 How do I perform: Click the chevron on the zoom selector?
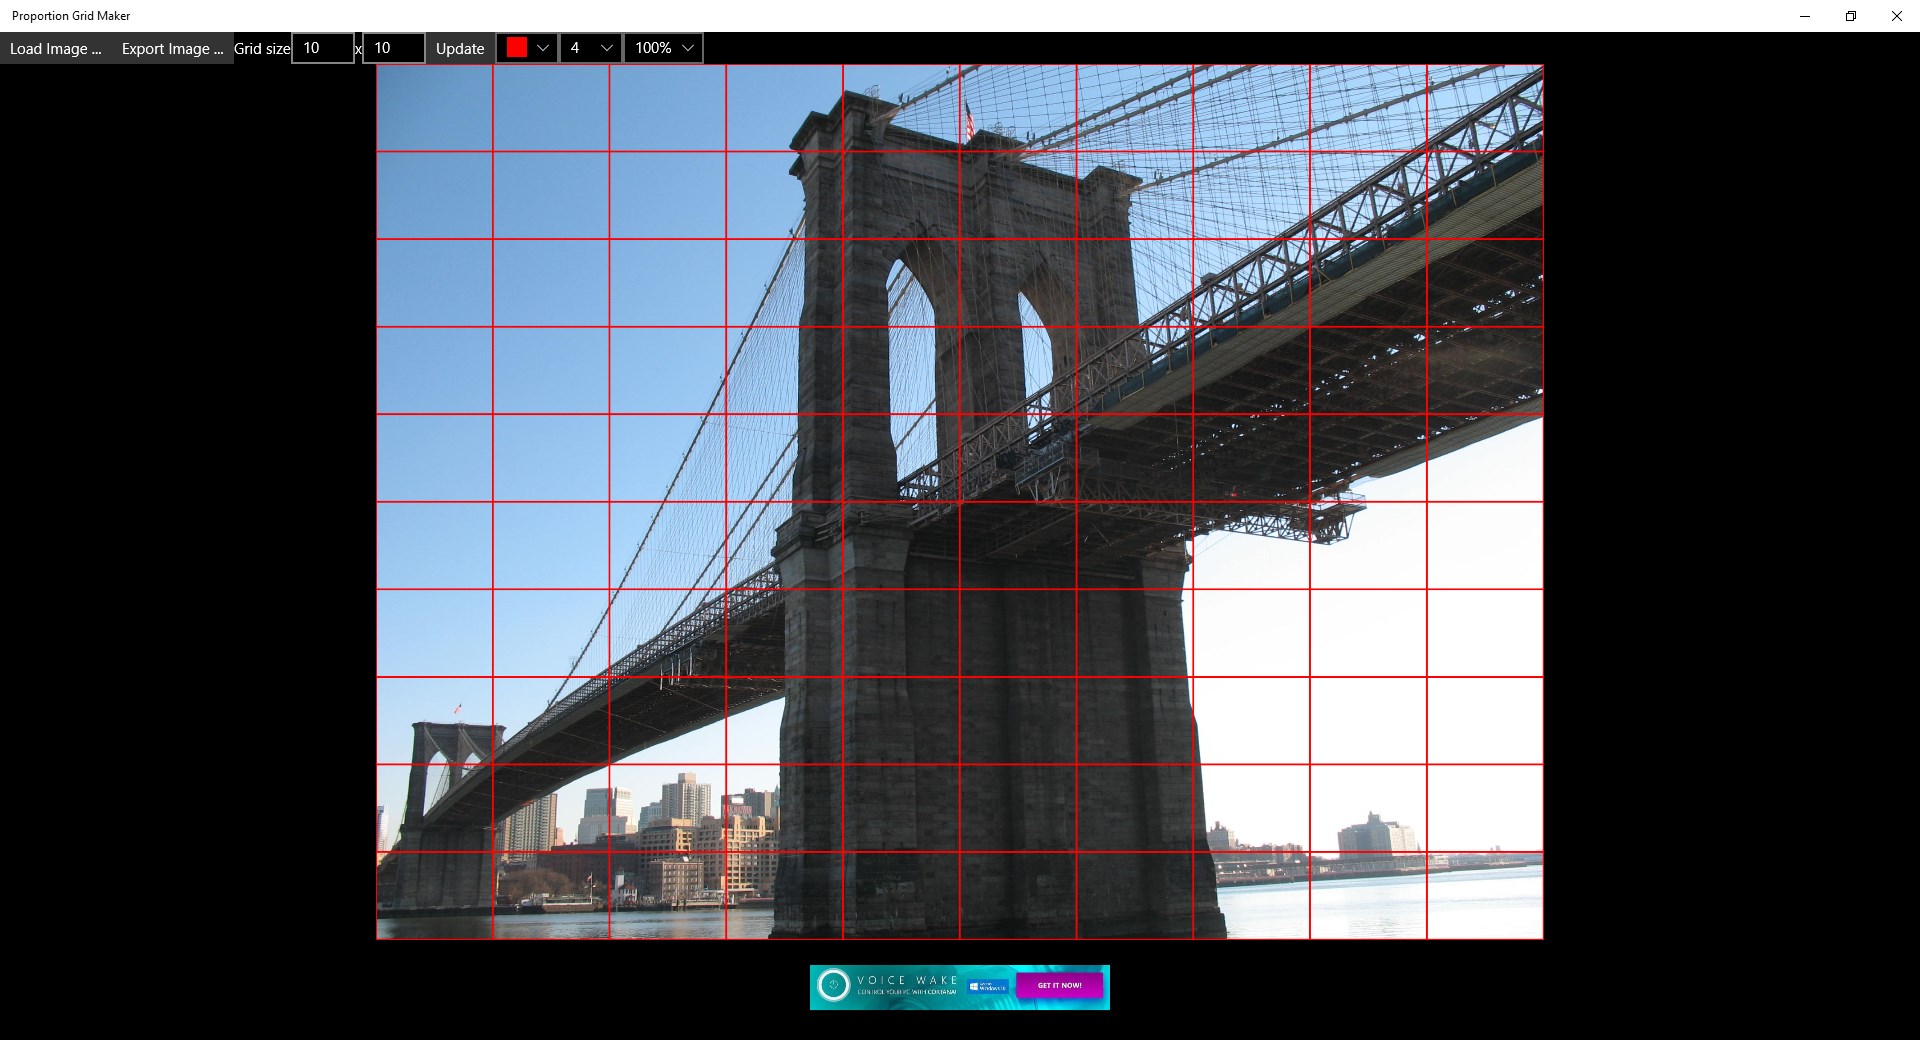pos(687,47)
